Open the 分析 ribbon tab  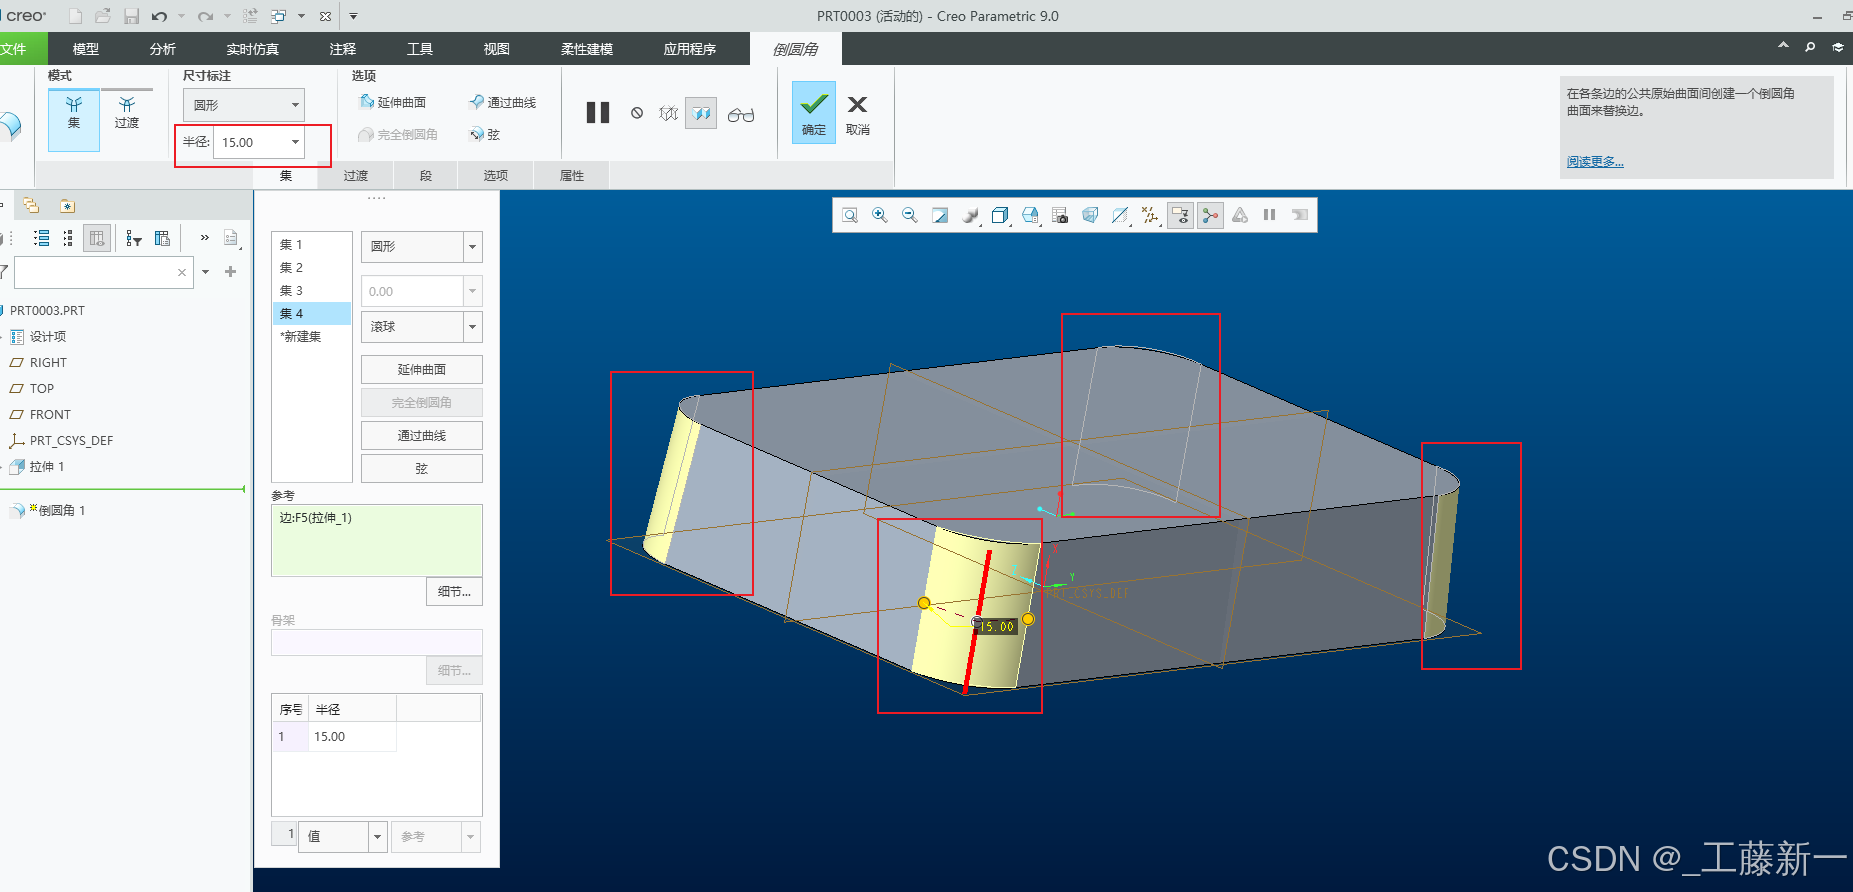163,49
